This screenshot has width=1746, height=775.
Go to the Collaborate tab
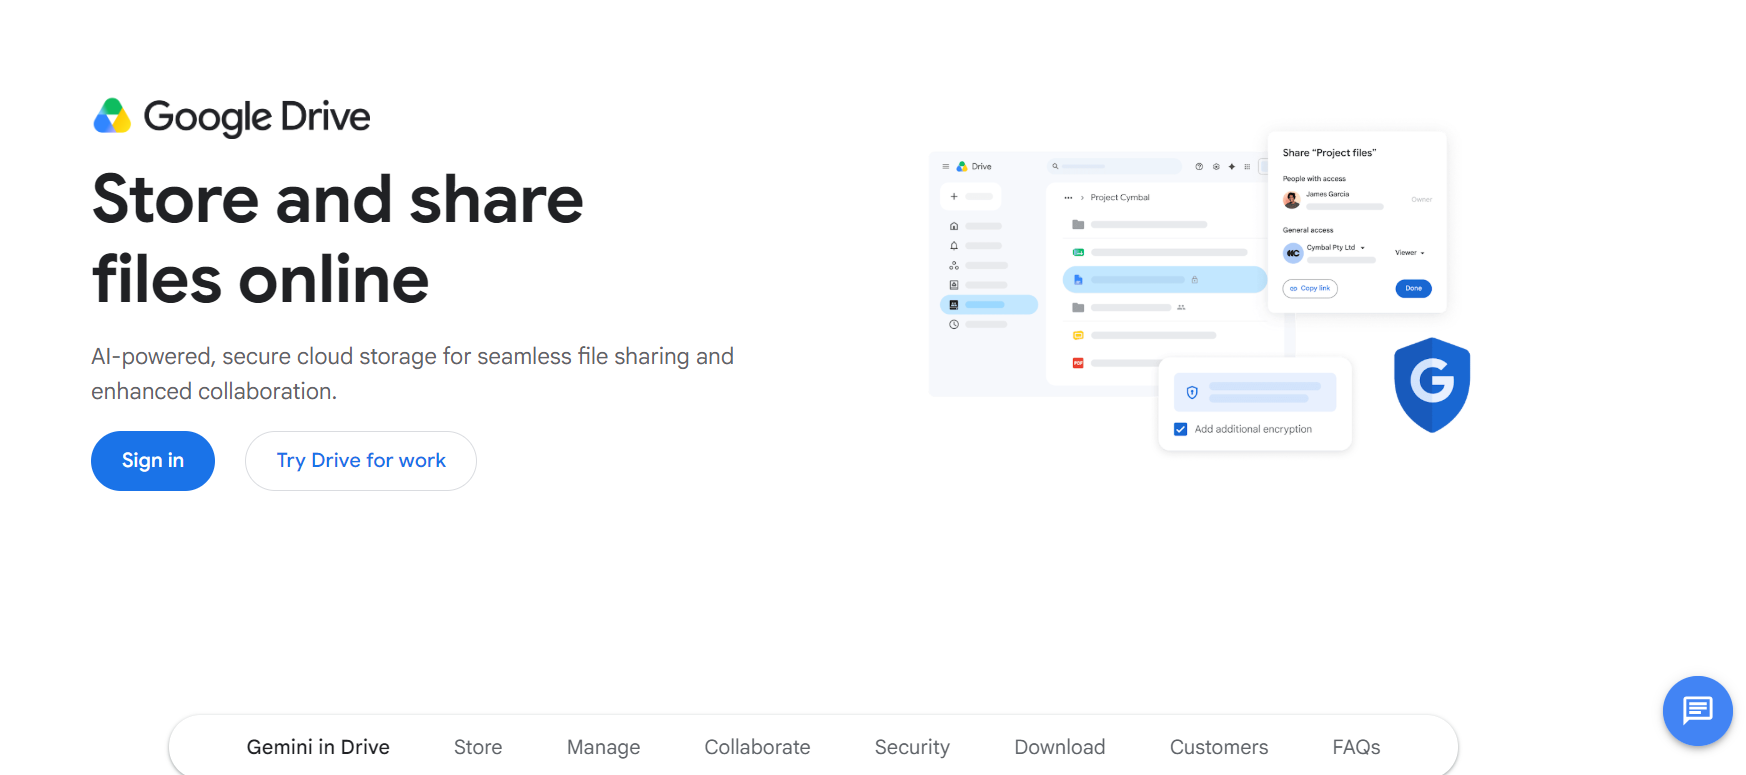[757, 747]
